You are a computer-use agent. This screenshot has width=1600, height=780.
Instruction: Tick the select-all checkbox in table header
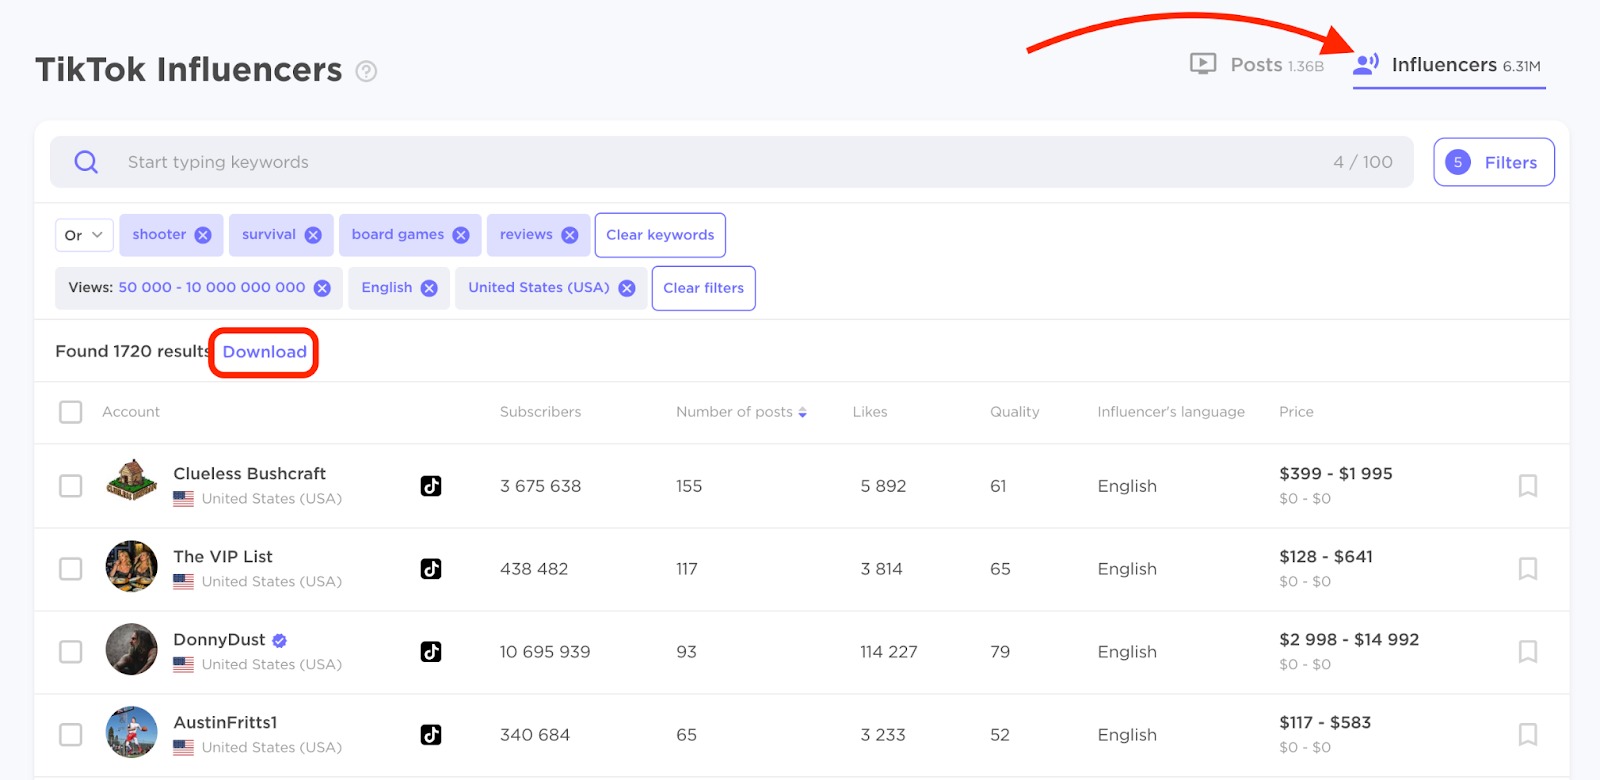(71, 412)
